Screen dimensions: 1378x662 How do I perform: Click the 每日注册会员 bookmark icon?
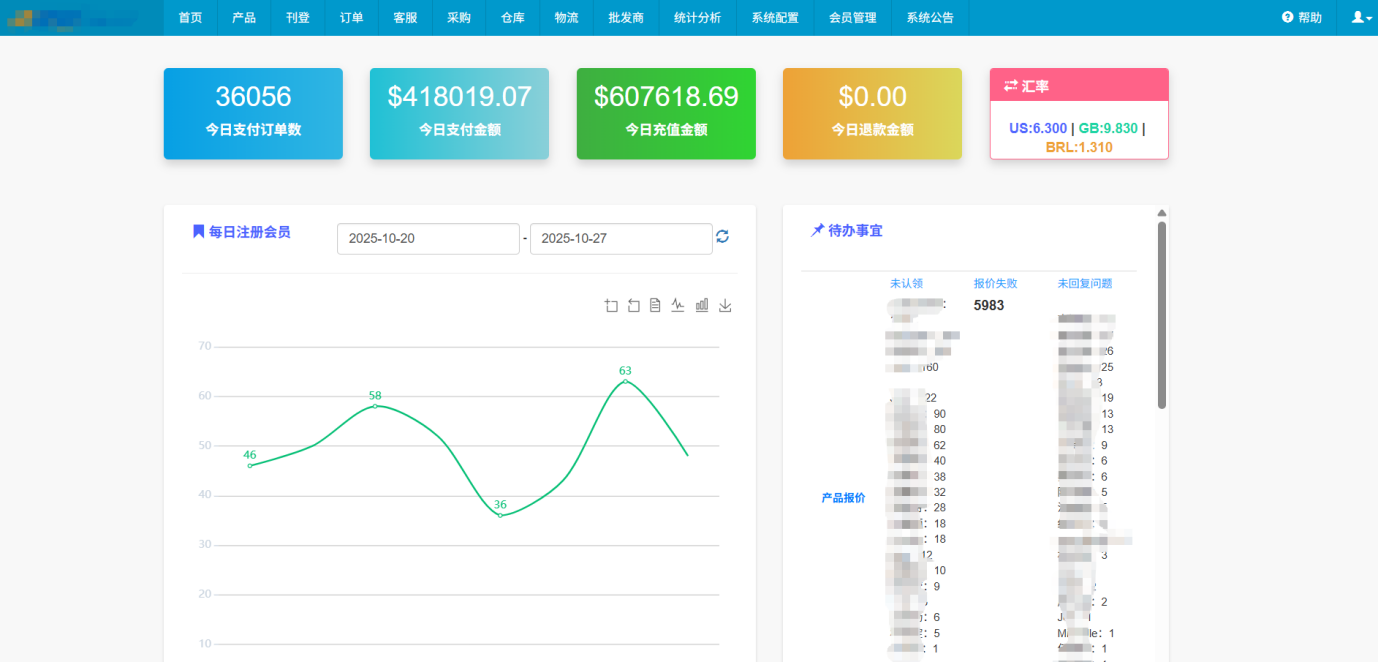(x=197, y=231)
